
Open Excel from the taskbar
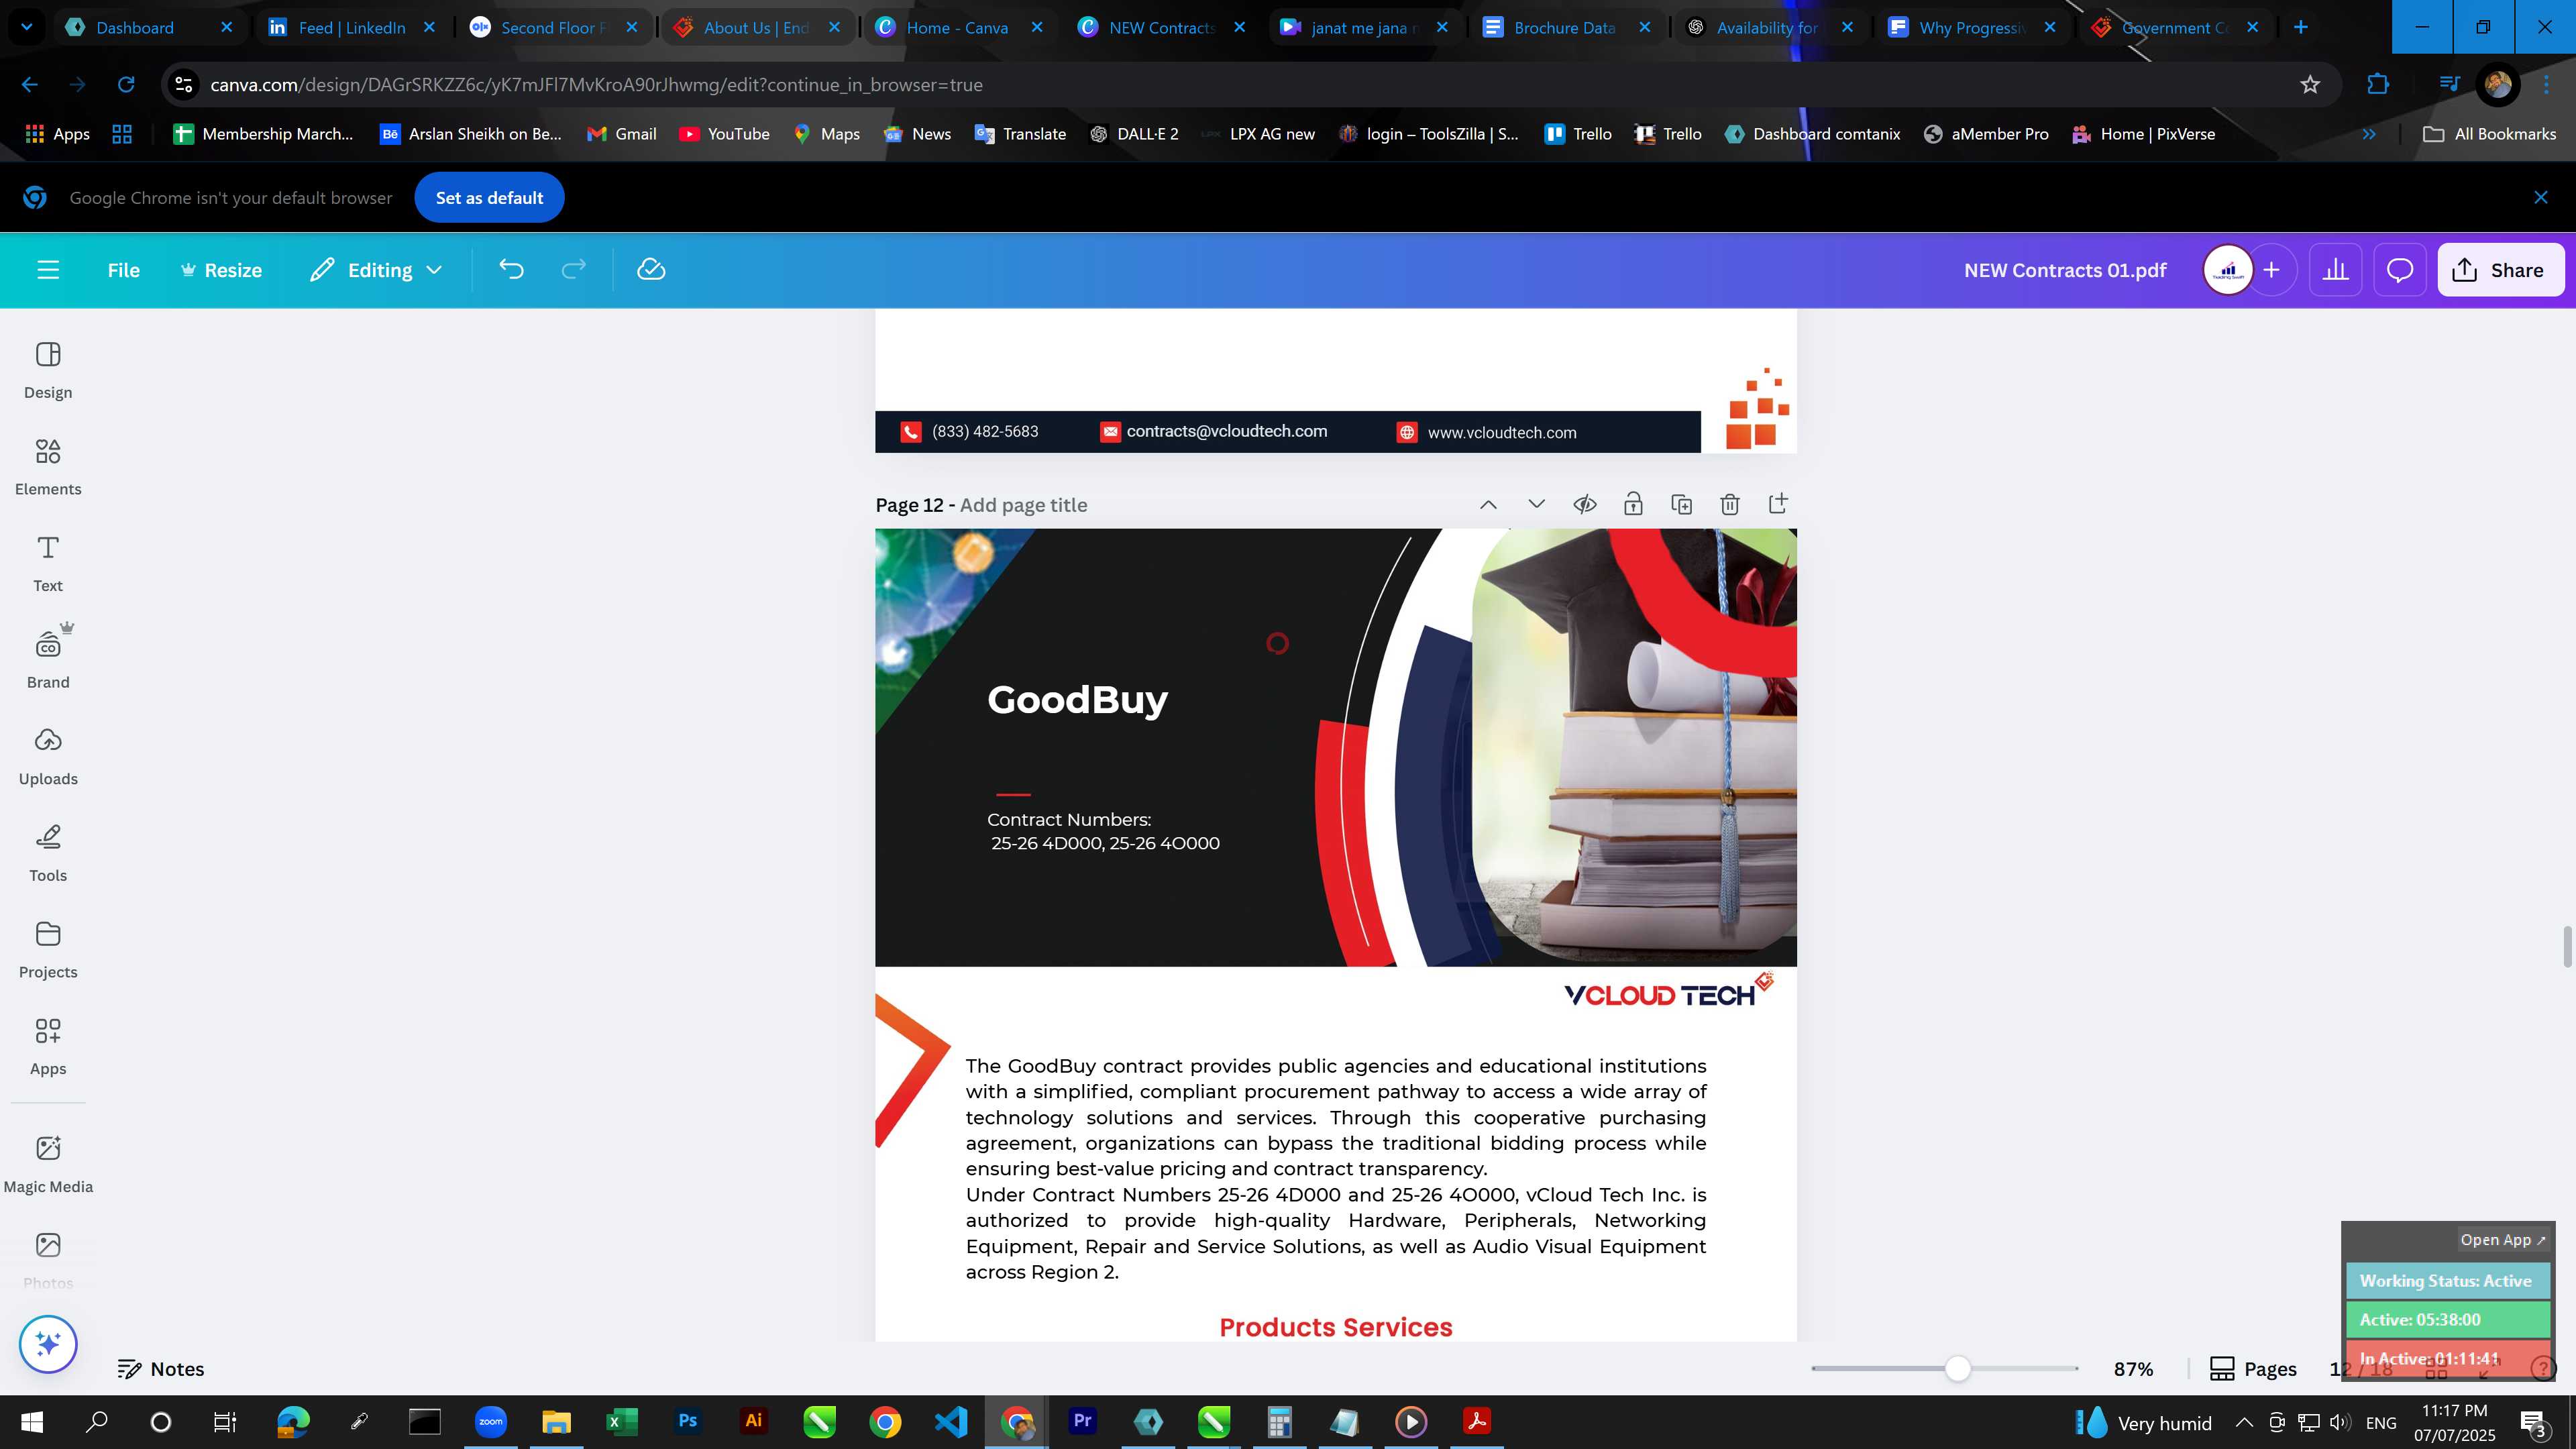tap(622, 1422)
